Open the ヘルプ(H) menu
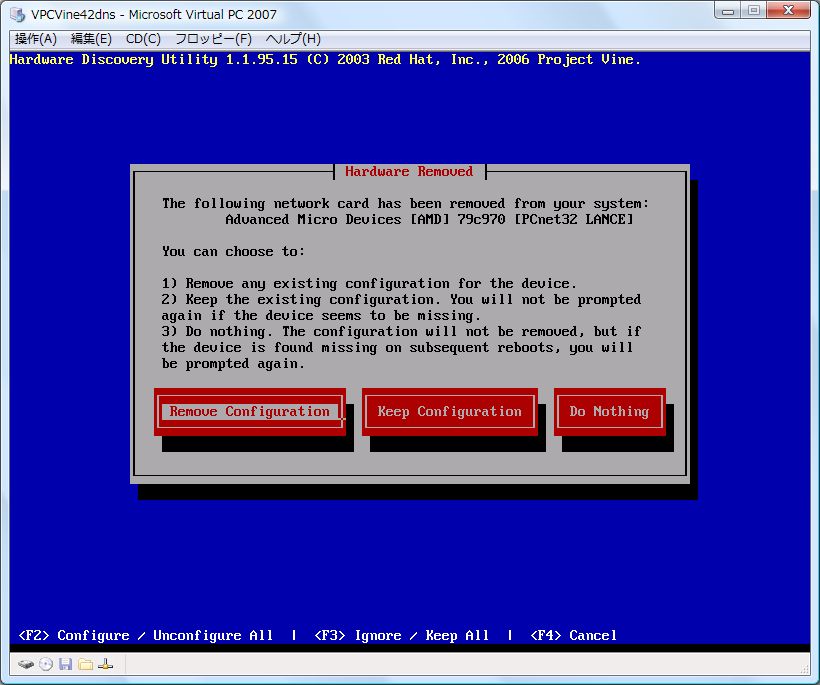820x685 pixels. click(x=293, y=39)
